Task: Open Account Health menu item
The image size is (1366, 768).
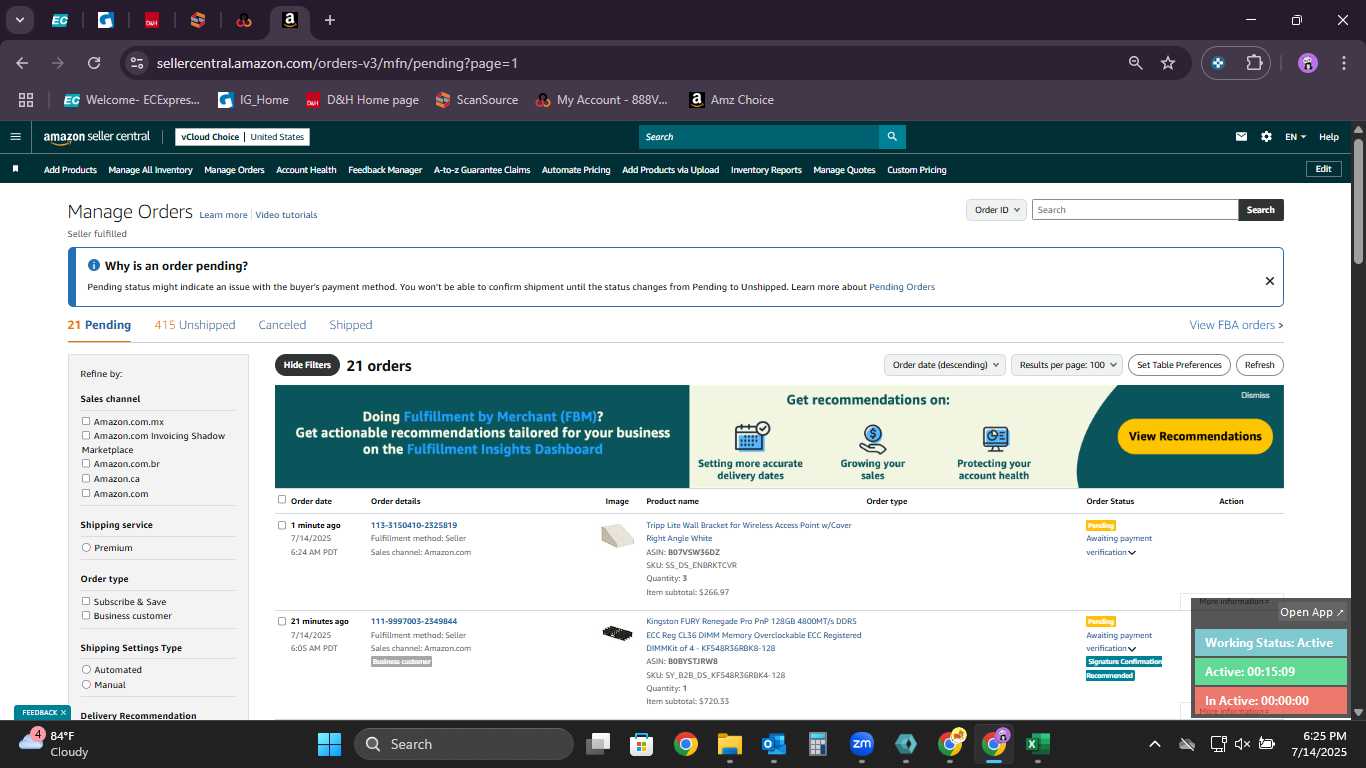Action: pyautogui.click(x=306, y=170)
